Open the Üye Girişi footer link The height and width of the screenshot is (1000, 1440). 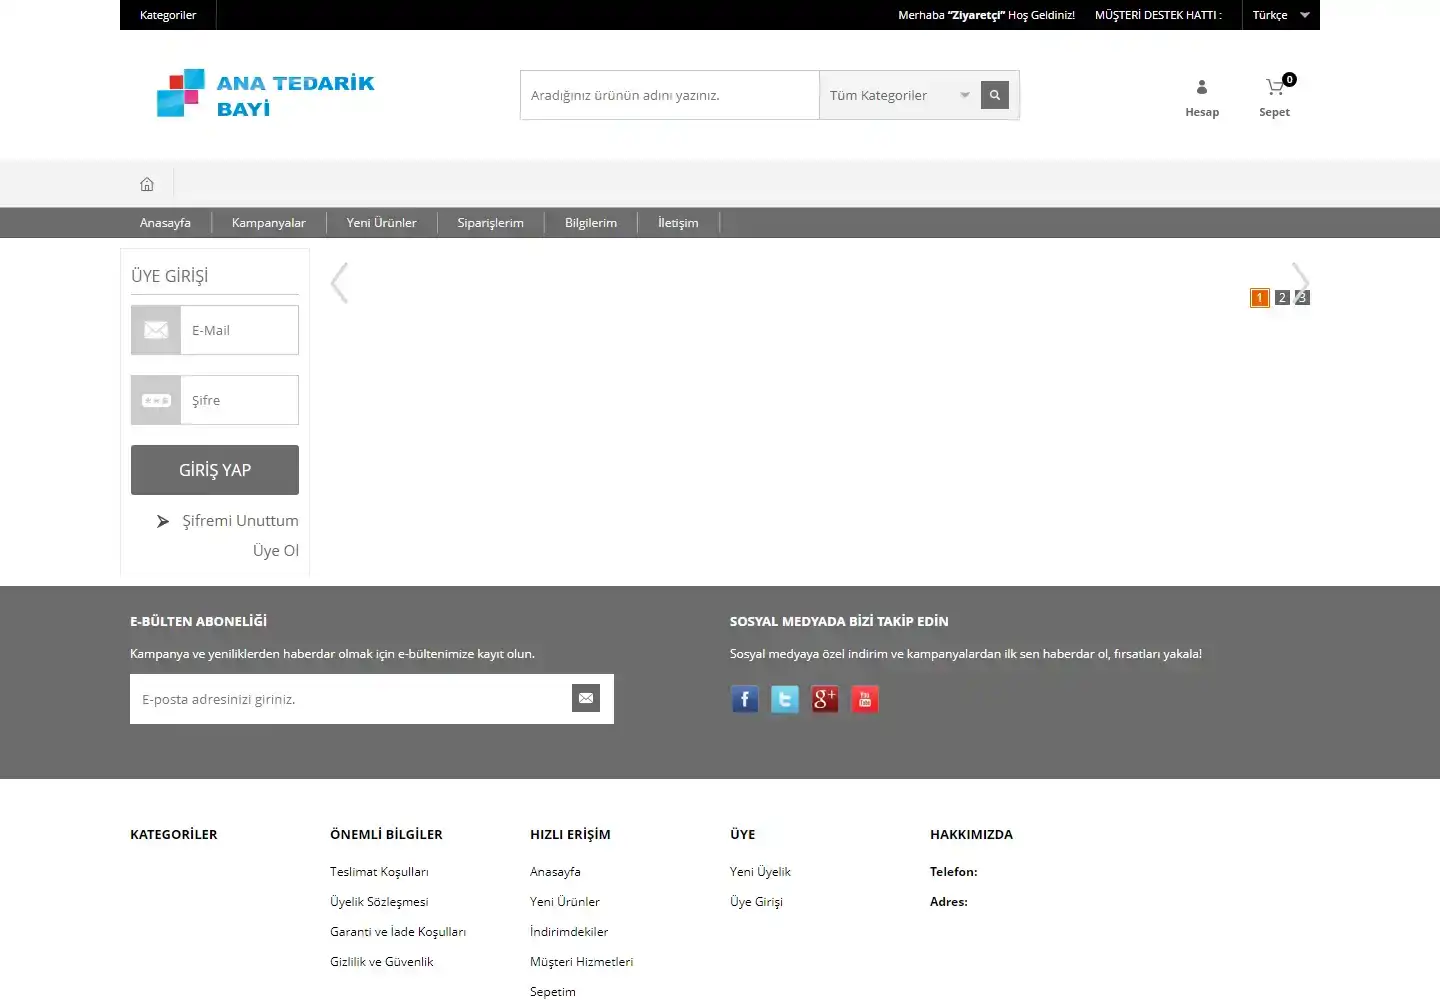click(x=756, y=902)
